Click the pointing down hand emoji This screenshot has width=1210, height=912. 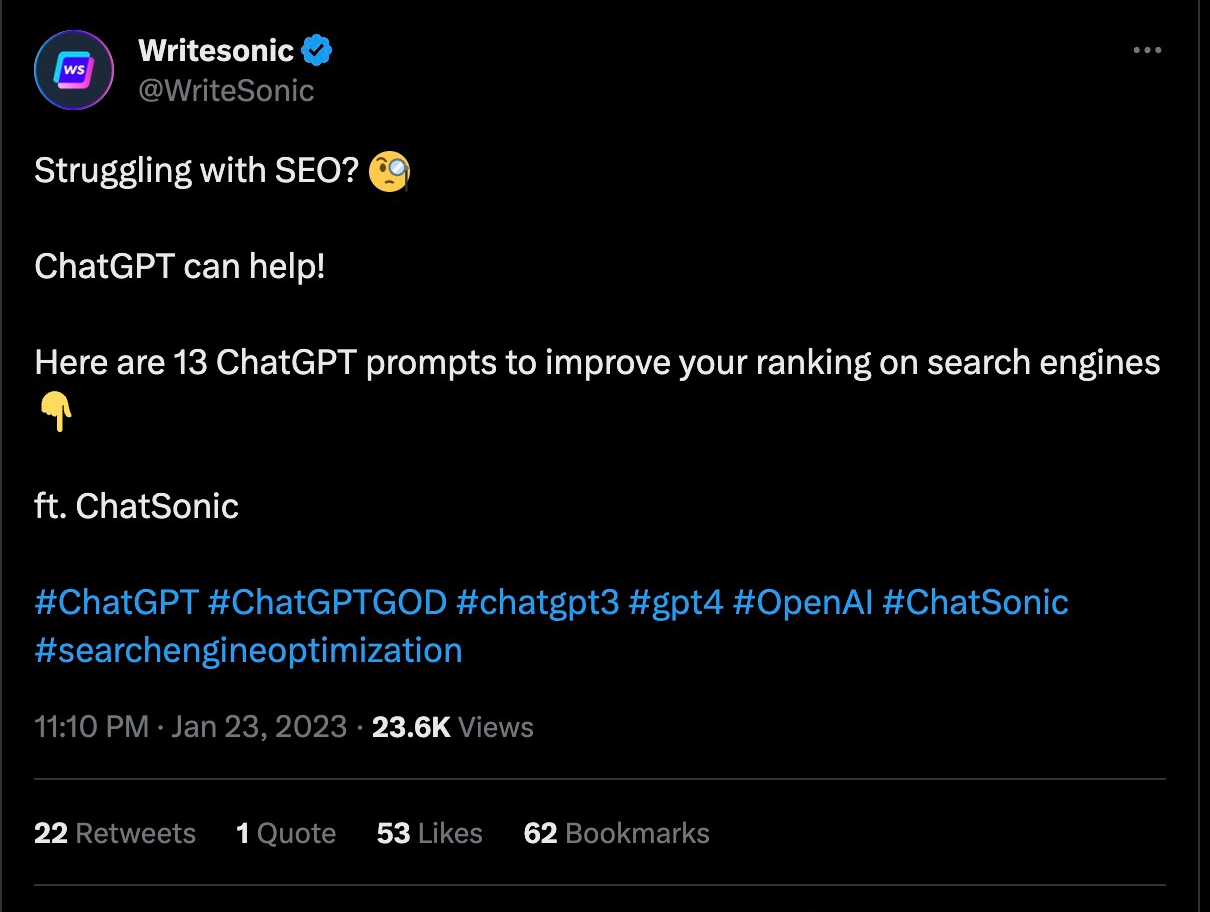click(x=55, y=411)
